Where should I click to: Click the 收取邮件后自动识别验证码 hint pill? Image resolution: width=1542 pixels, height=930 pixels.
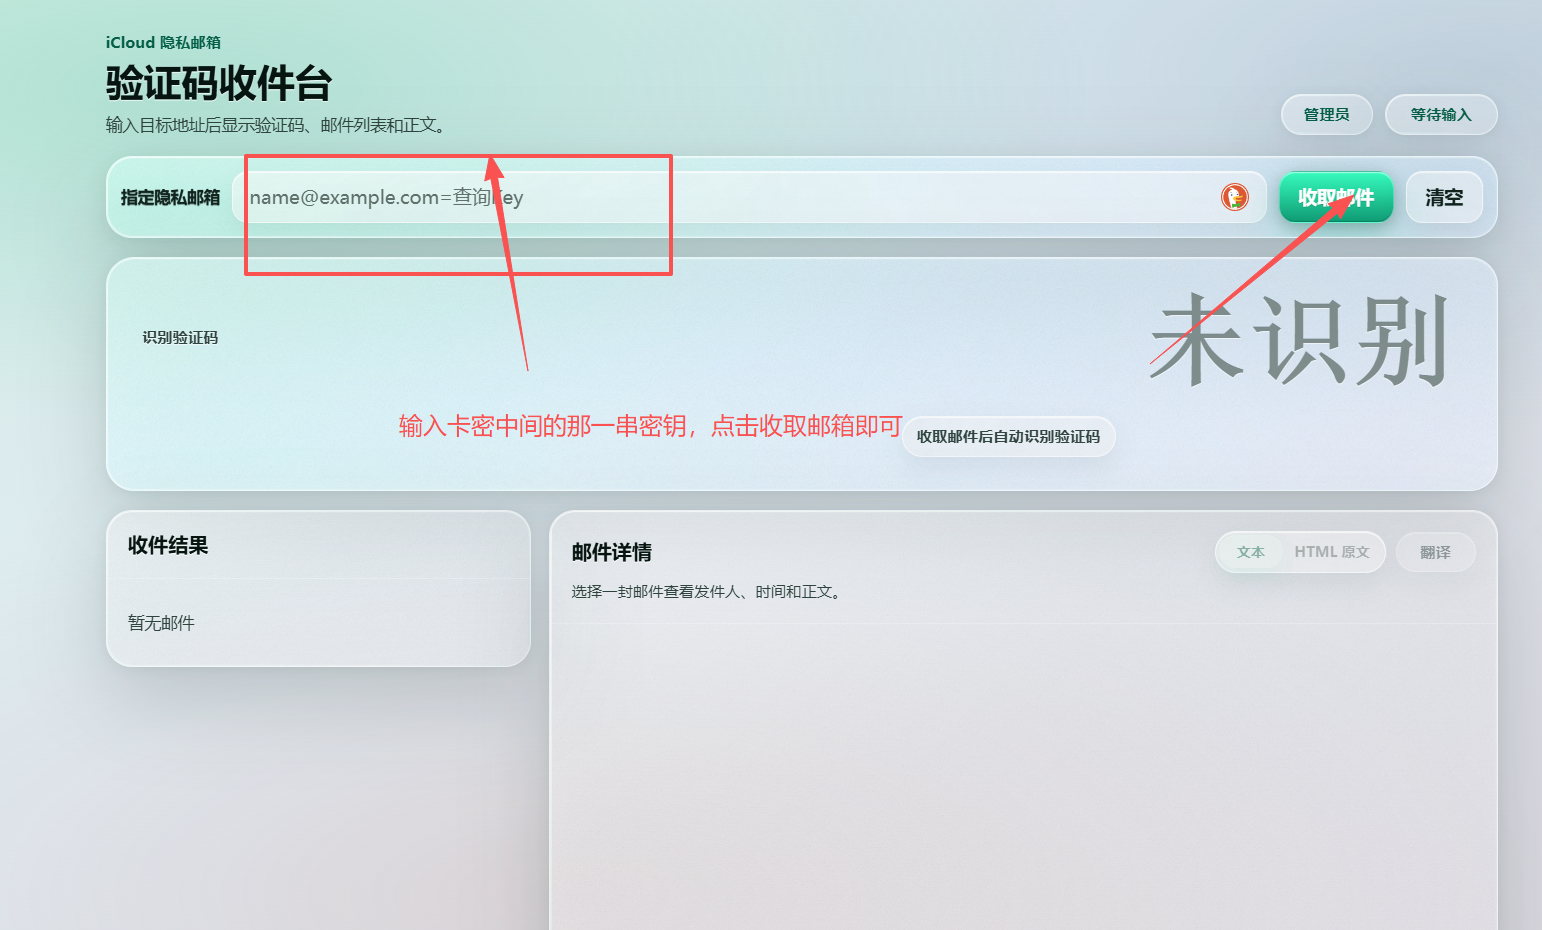pos(1008,436)
